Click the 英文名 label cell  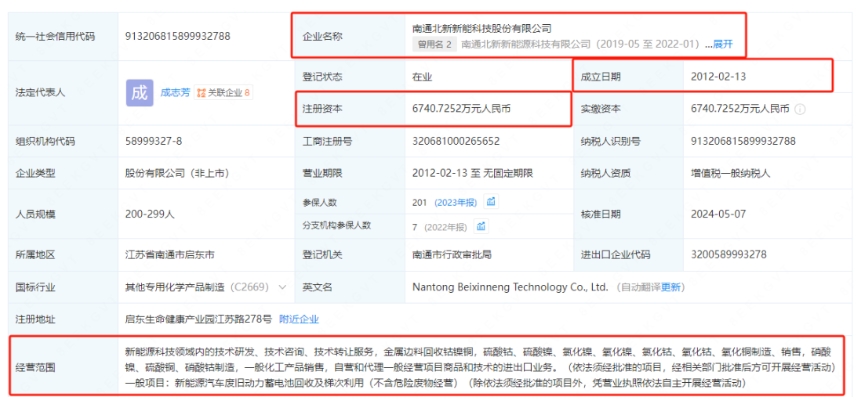(350, 287)
